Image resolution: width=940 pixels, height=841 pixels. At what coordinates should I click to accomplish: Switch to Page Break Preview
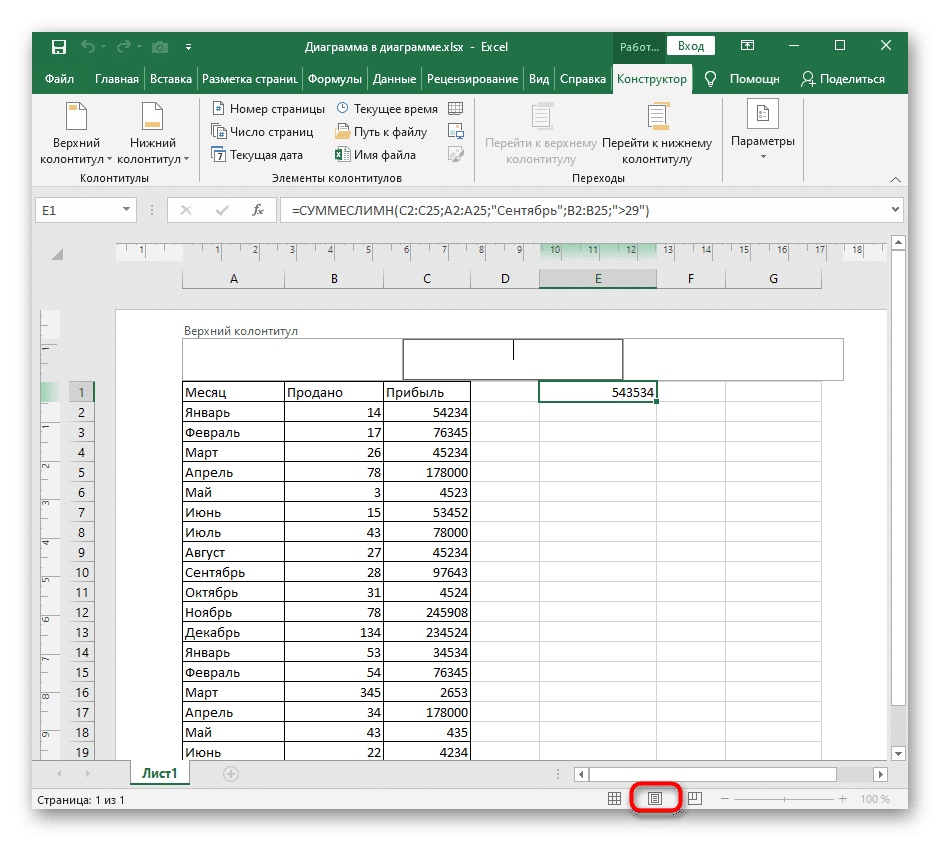click(695, 799)
